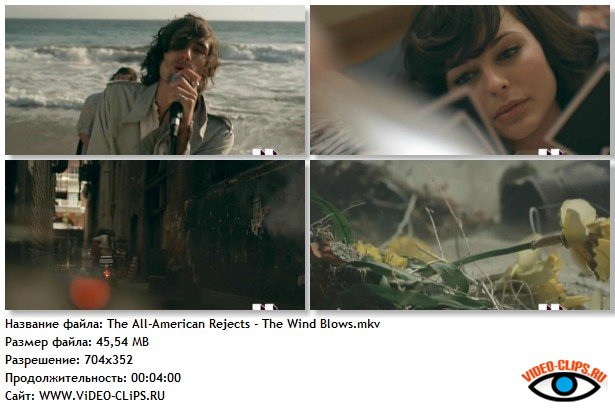
Task: Select the resolution 704x352 text
Action: point(109,360)
